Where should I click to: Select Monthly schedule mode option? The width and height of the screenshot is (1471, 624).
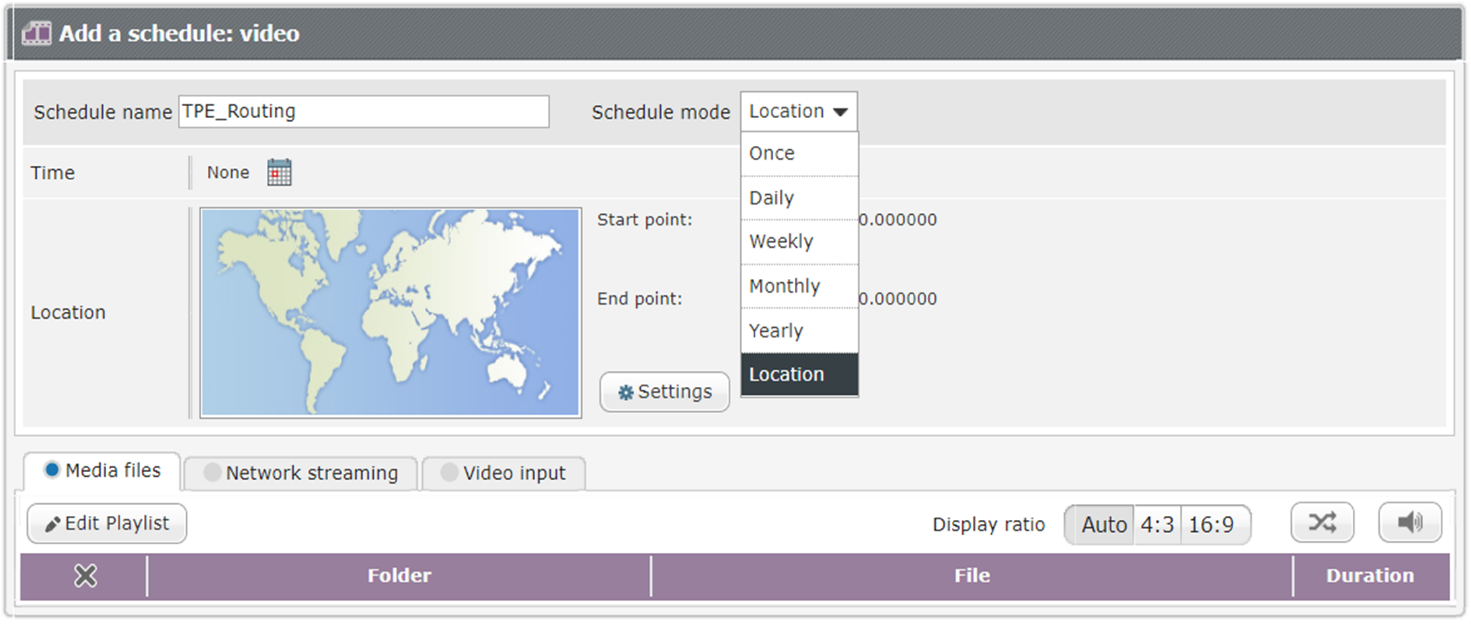point(799,286)
